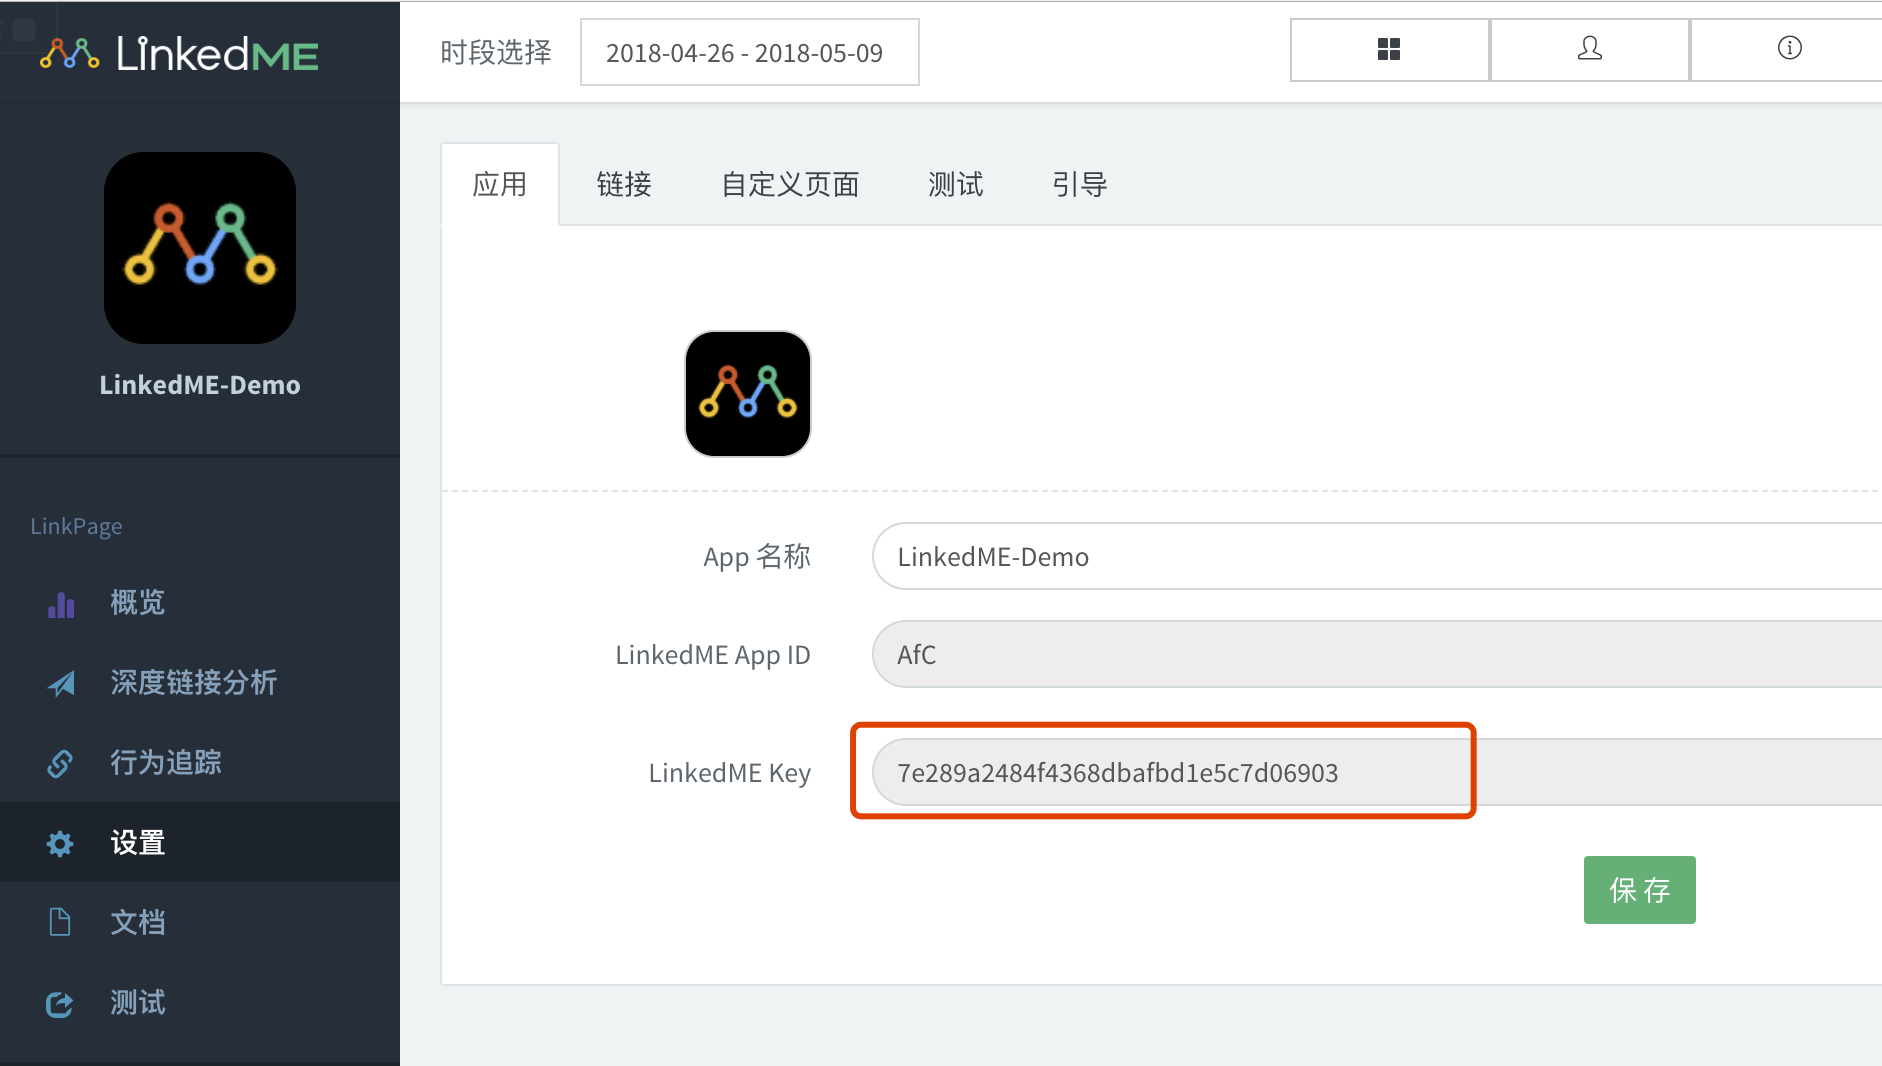The width and height of the screenshot is (1882, 1066).
Task: Click the LinkedME-Demo name in sidebar
Action: click(200, 385)
